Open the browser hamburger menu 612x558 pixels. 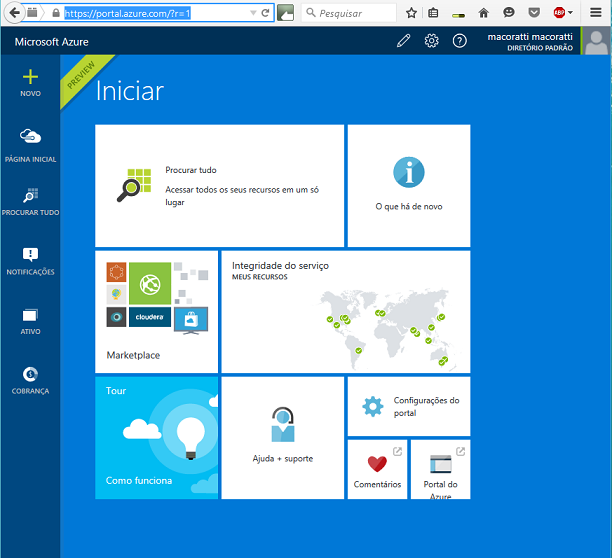(x=596, y=13)
